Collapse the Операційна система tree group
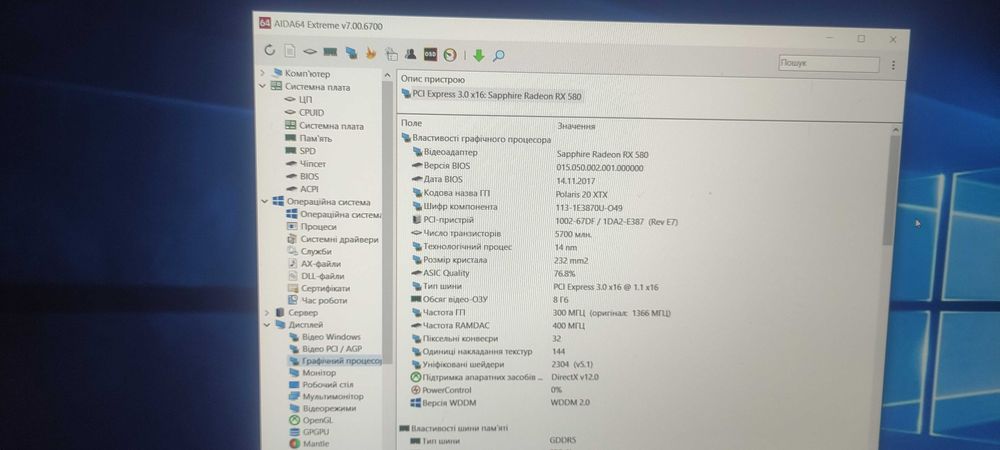 [265, 201]
